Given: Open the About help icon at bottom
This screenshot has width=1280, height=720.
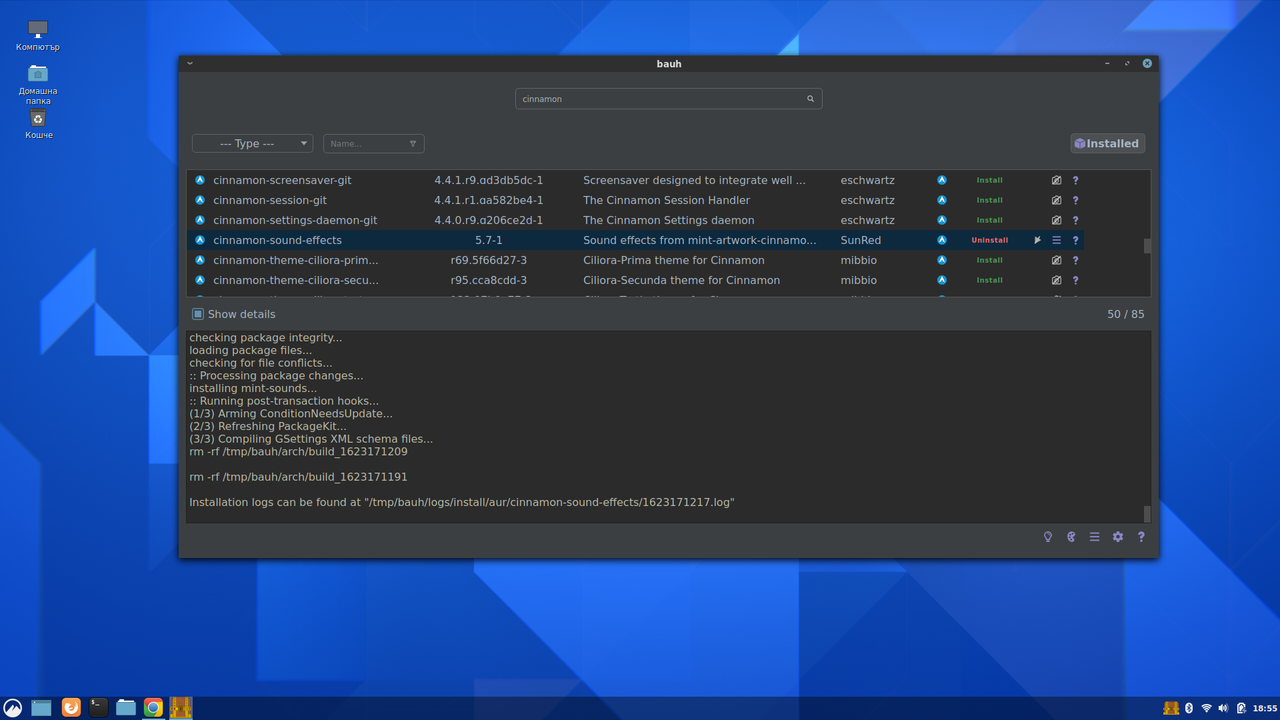Looking at the screenshot, I should pos(1141,537).
